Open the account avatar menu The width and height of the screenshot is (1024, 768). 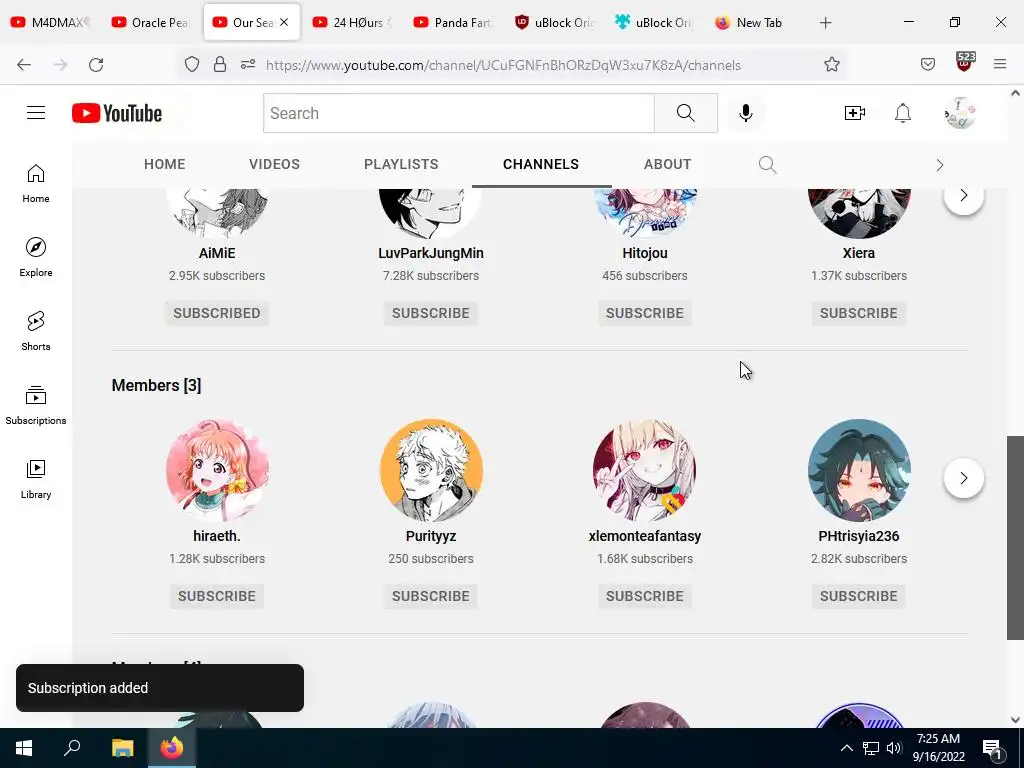pos(960,113)
